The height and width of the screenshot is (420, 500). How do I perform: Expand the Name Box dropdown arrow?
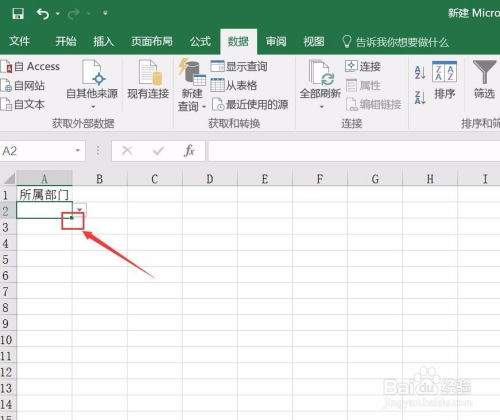78,151
